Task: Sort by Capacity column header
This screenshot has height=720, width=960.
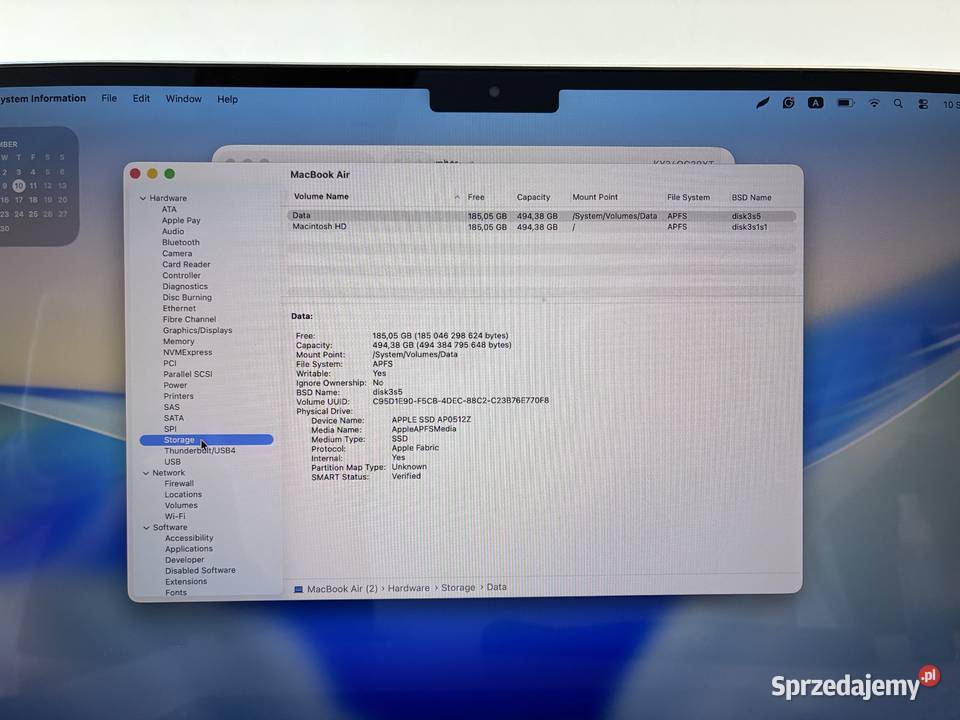Action: (x=533, y=197)
